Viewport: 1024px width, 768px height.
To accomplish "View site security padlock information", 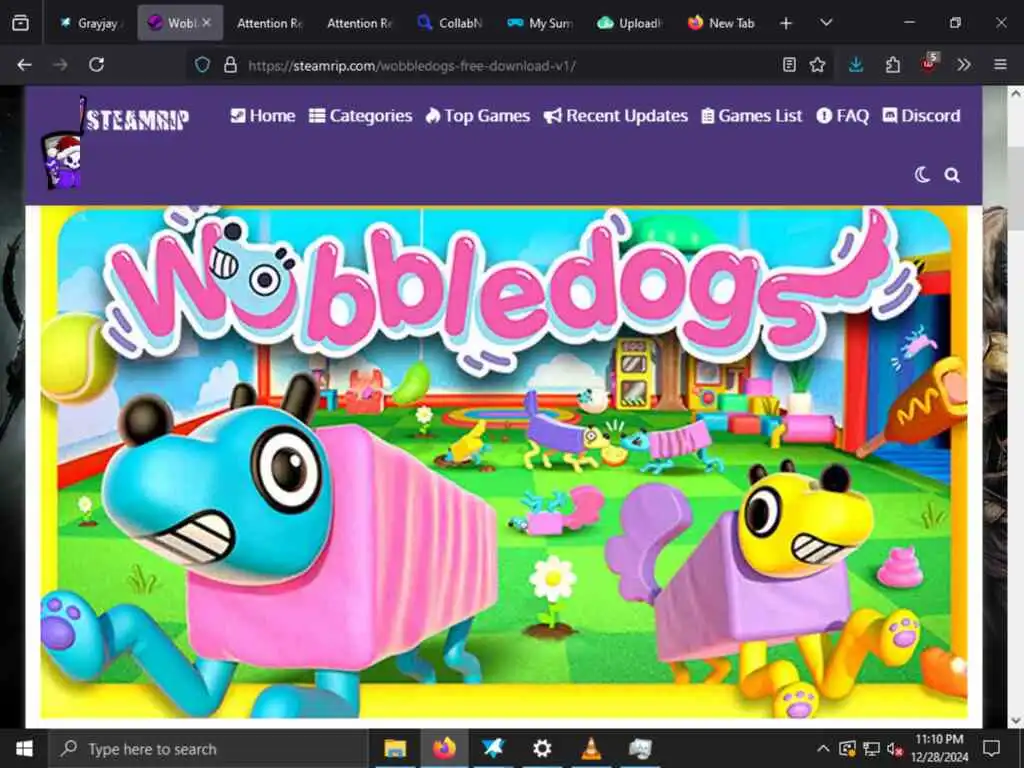I will pos(230,65).
